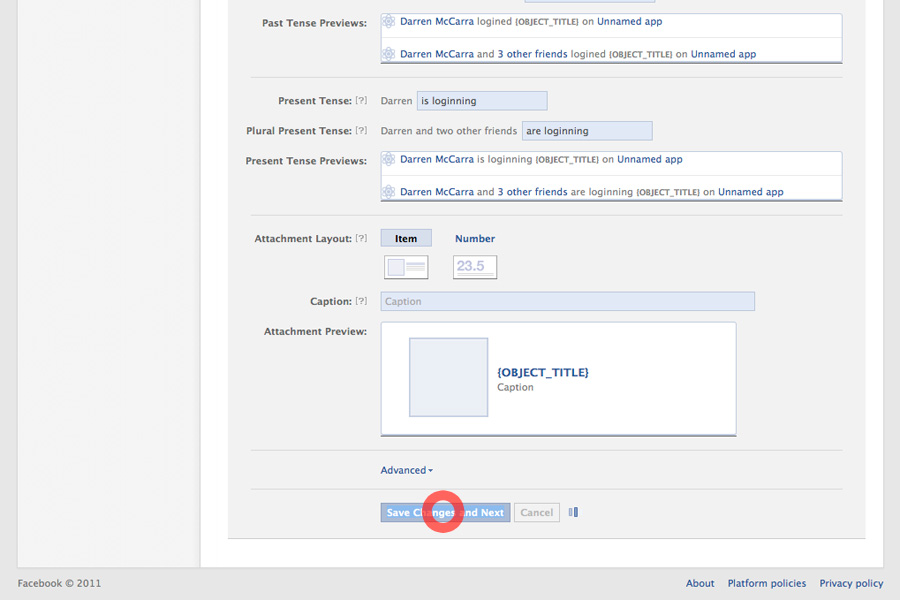Click the Number layout 23.5 icon

474,267
